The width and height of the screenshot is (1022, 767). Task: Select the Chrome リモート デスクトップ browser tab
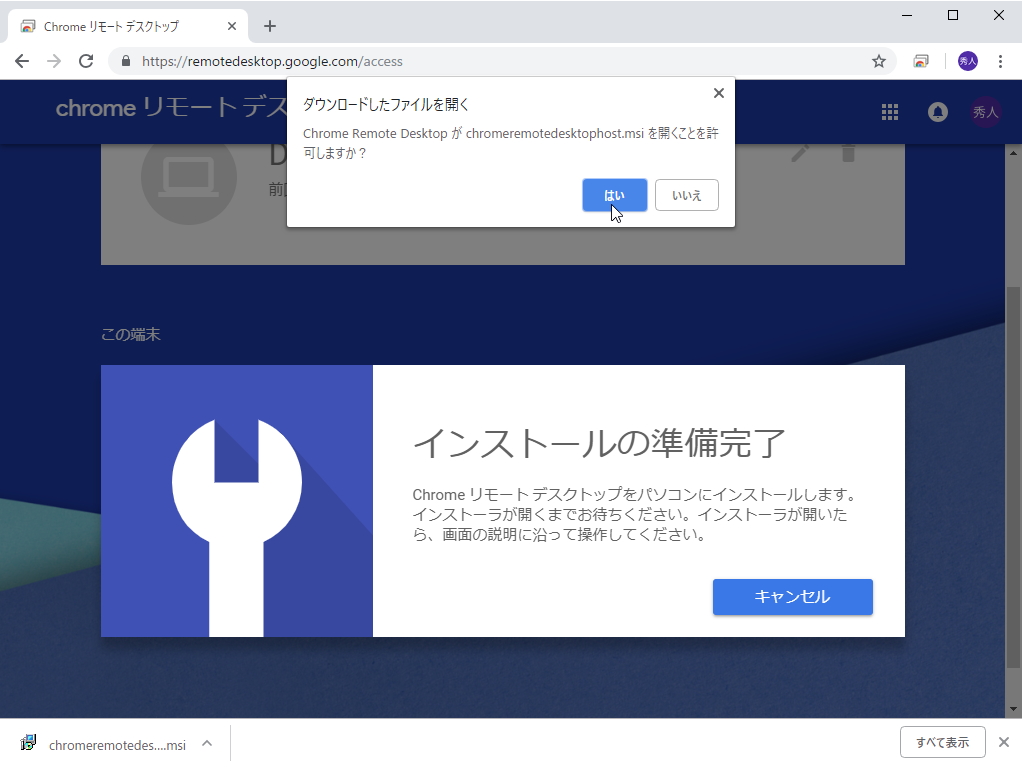coord(120,26)
